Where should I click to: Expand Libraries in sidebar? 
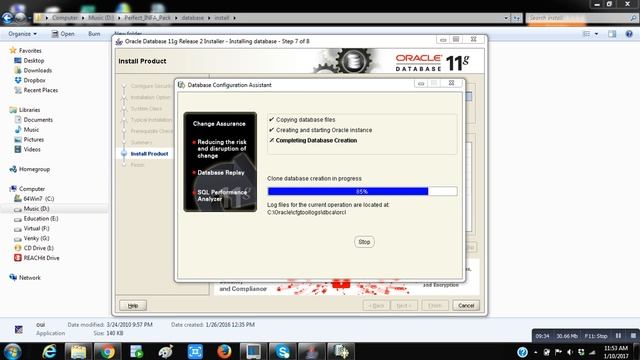pyautogui.click(x=29, y=110)
